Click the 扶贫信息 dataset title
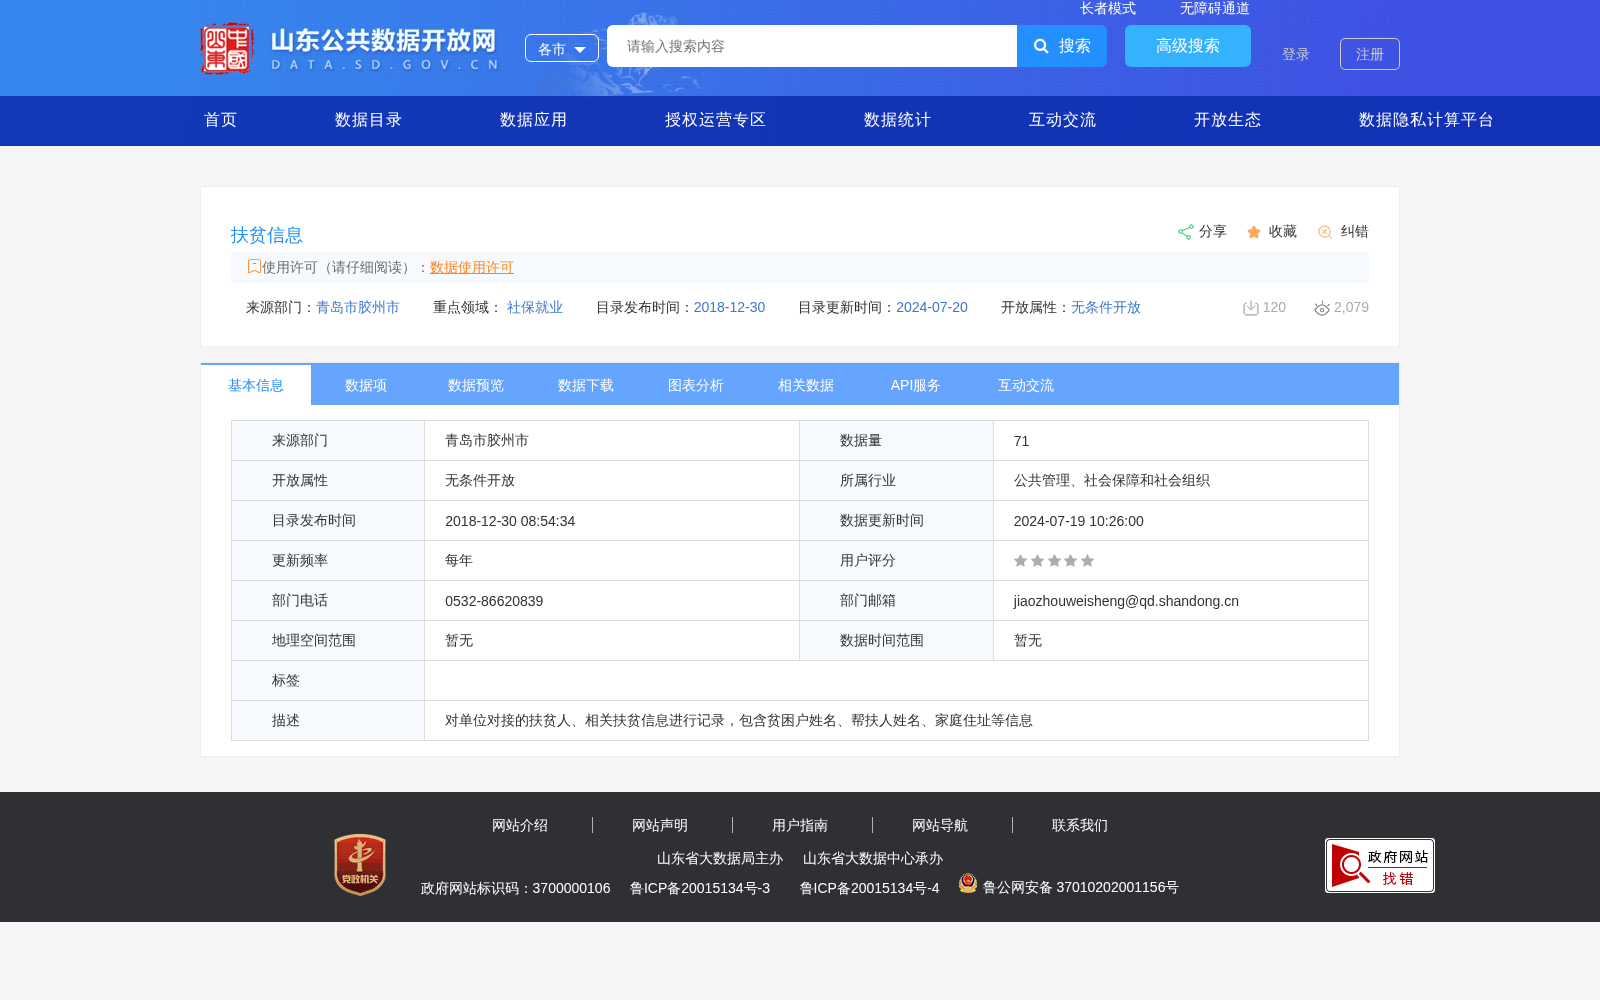Image resolution: width=1600 pixels, height=1000 pixels. [x=267, y=235]
